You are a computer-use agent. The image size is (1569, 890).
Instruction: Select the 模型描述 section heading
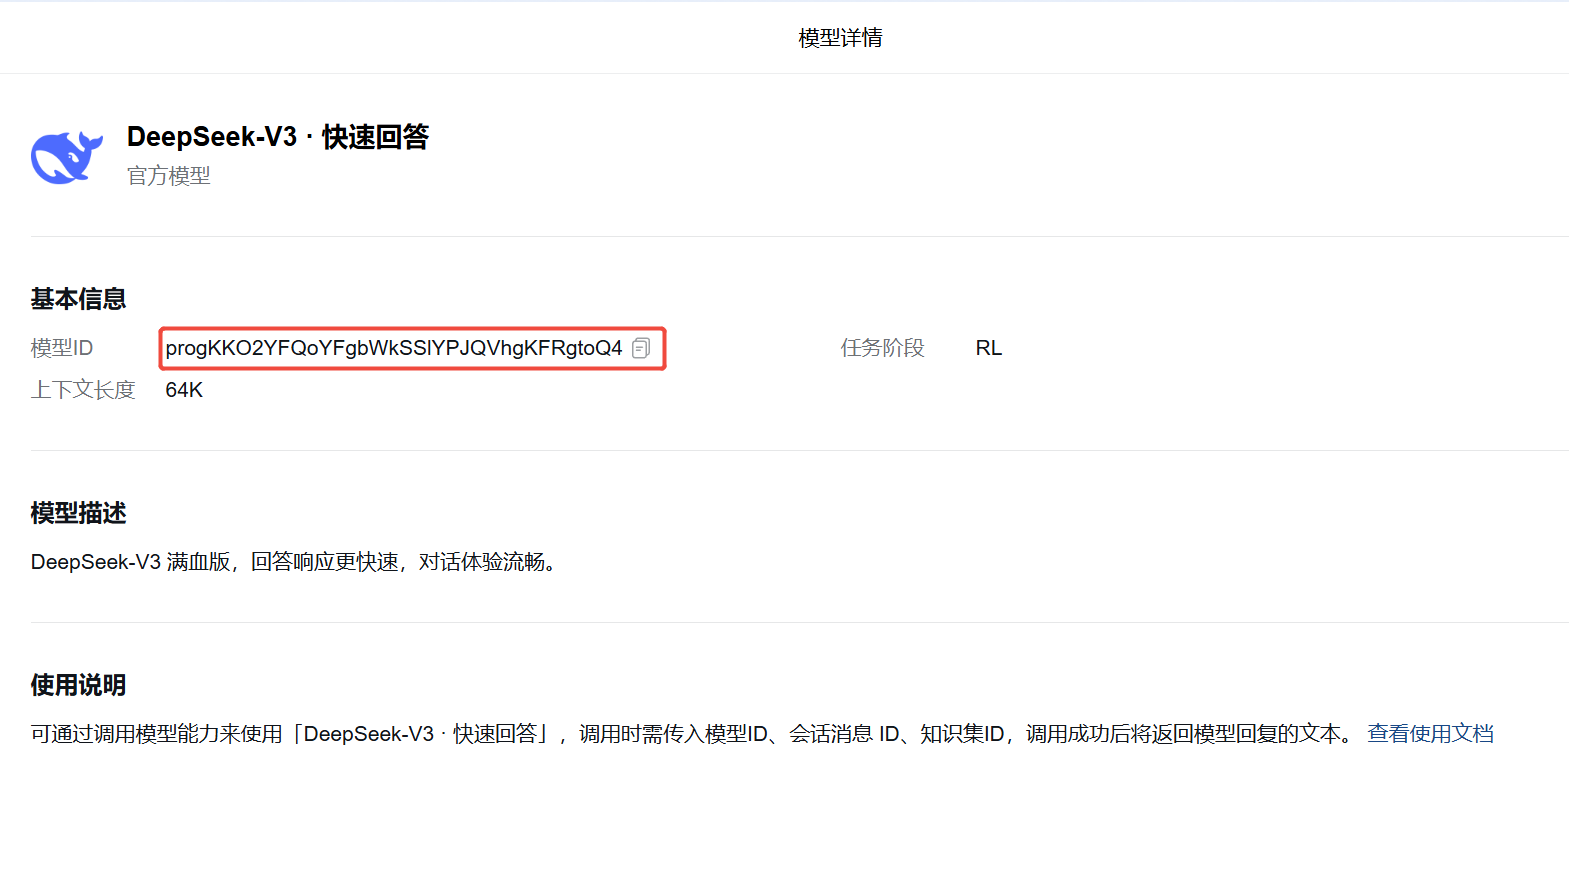[78, 513]
